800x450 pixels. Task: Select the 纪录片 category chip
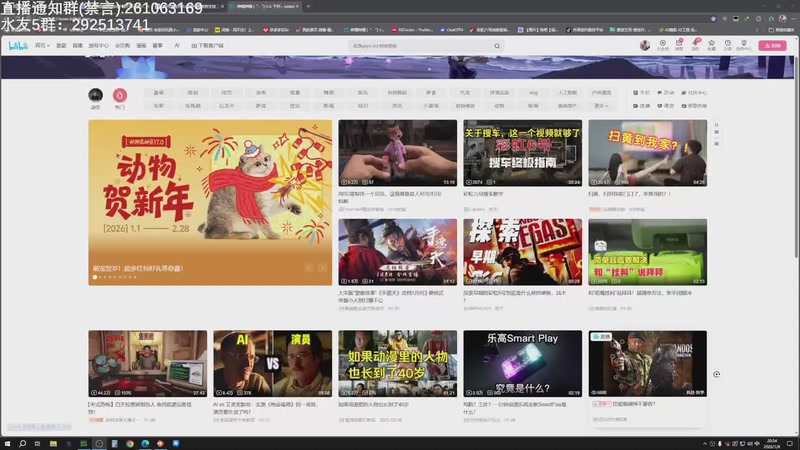pos(227,106)
